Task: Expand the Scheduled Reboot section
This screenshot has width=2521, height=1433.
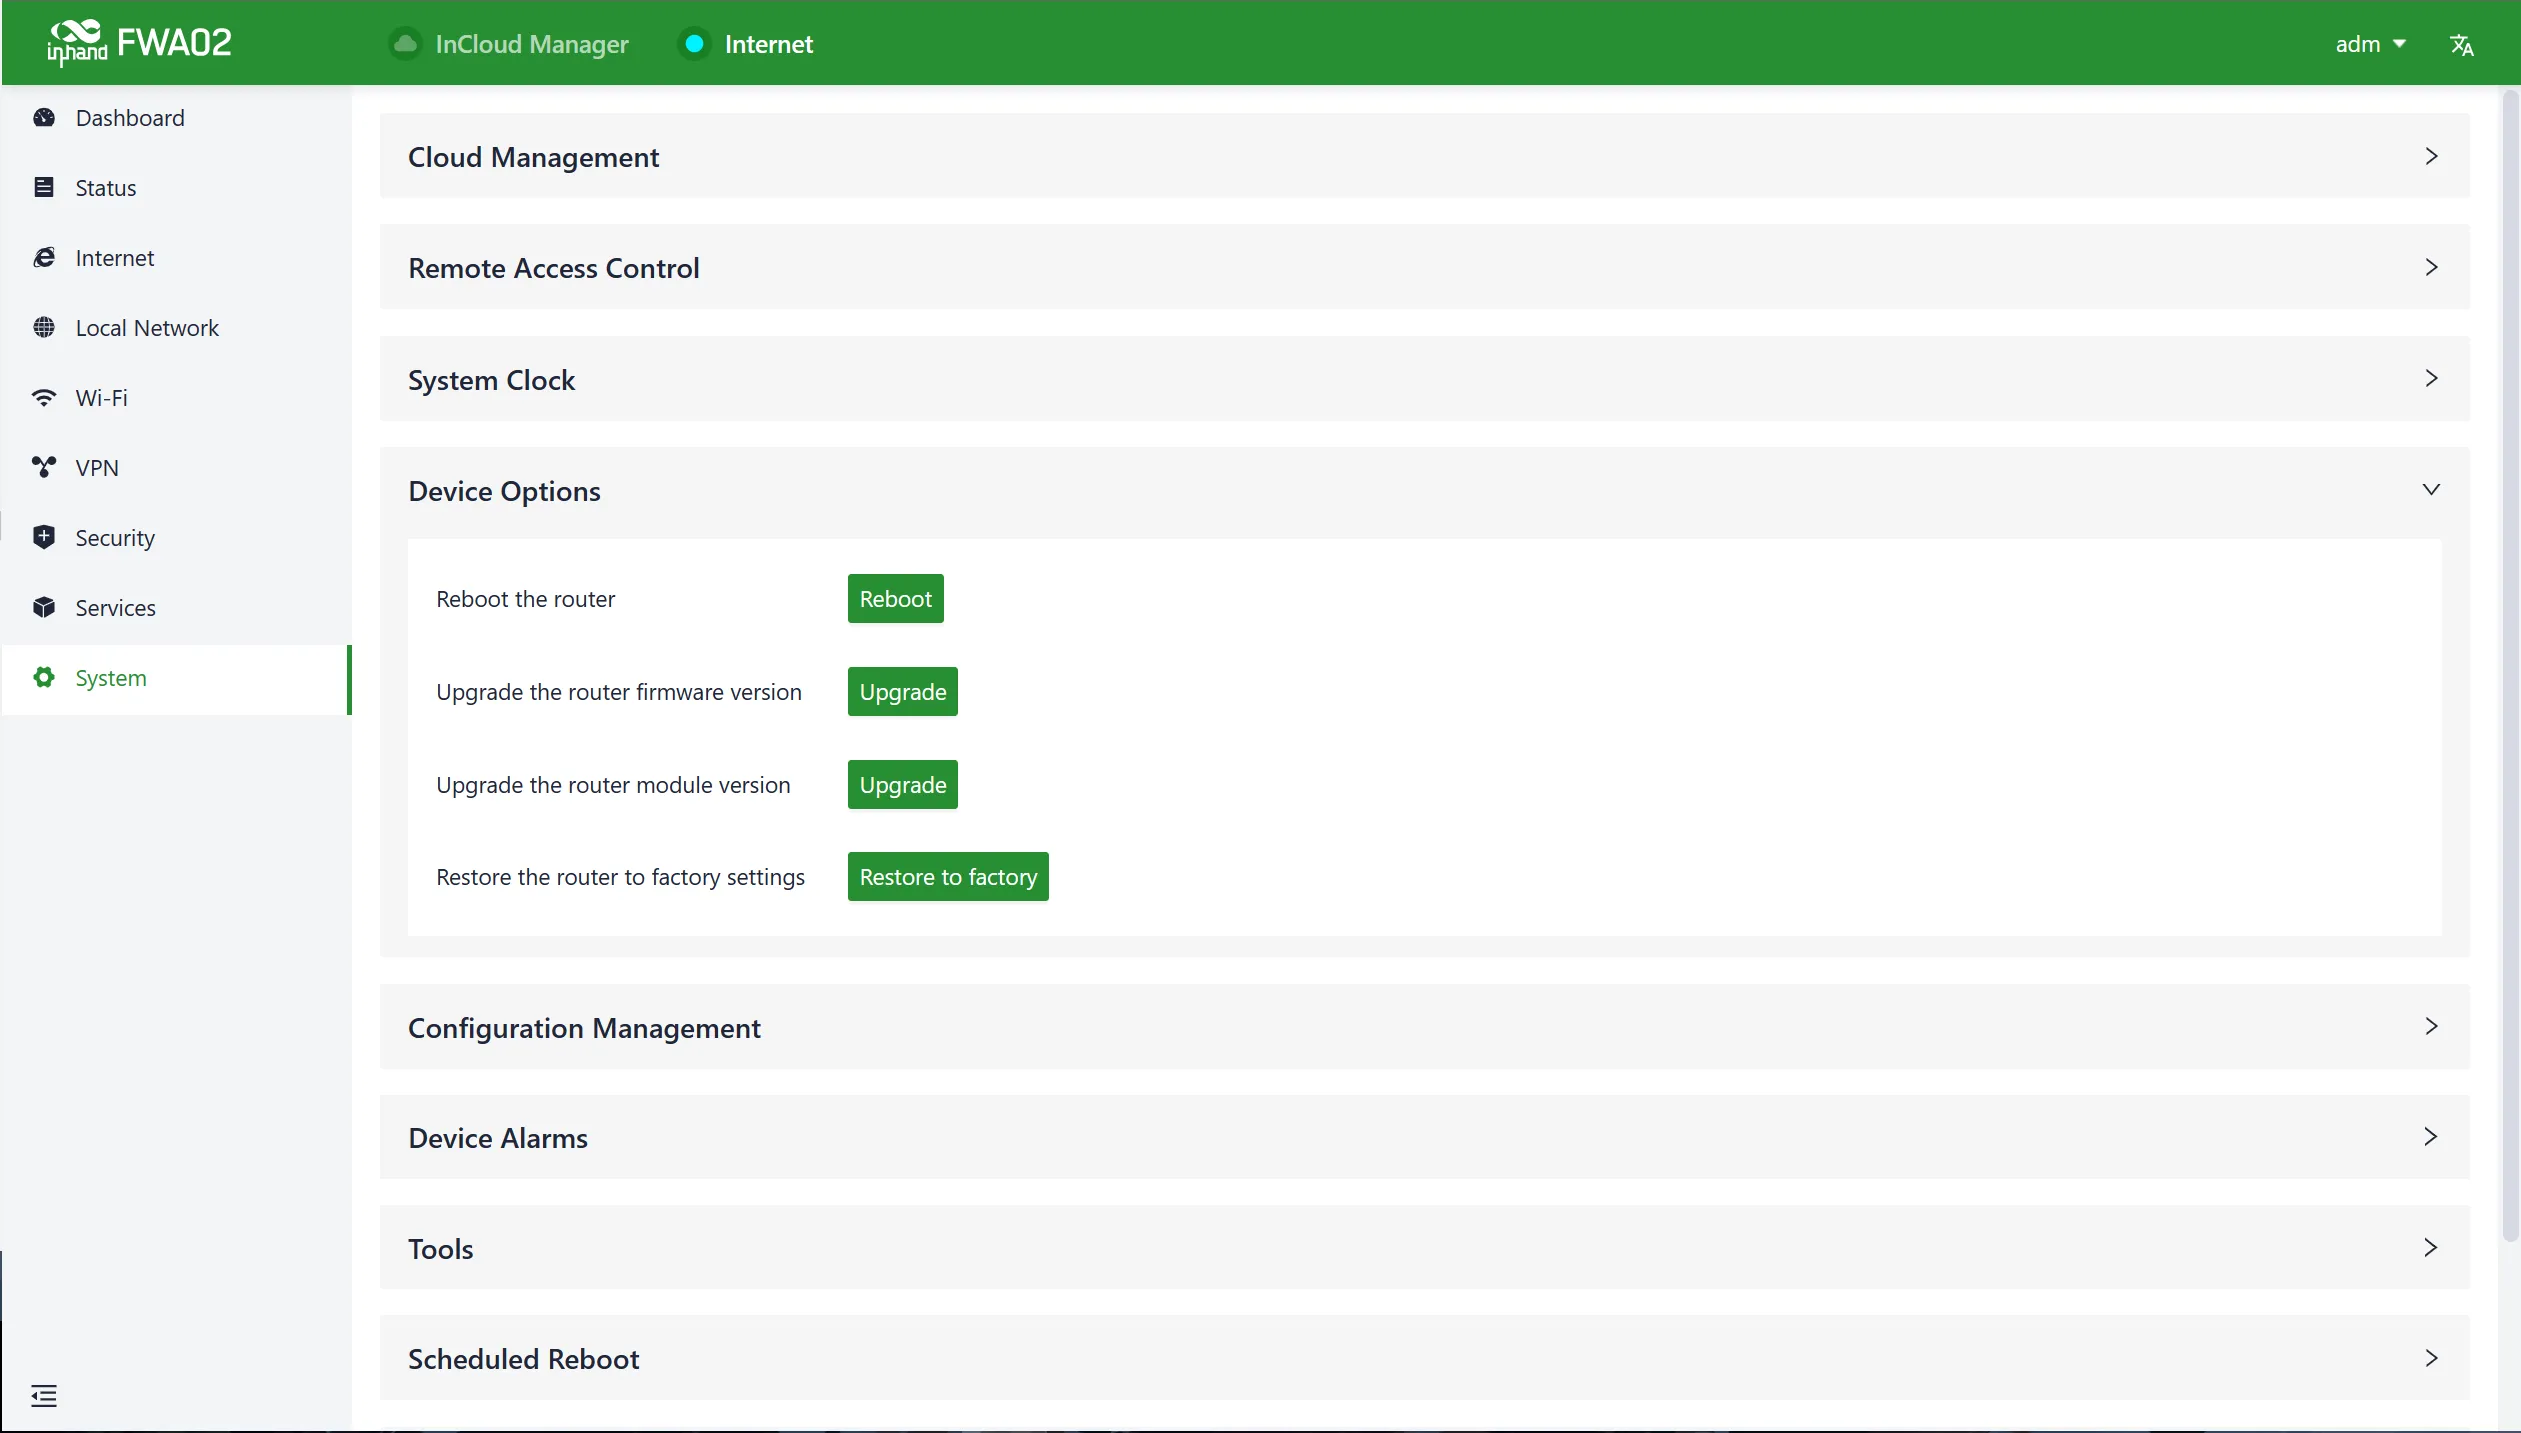Action: pos(1424,1358)
